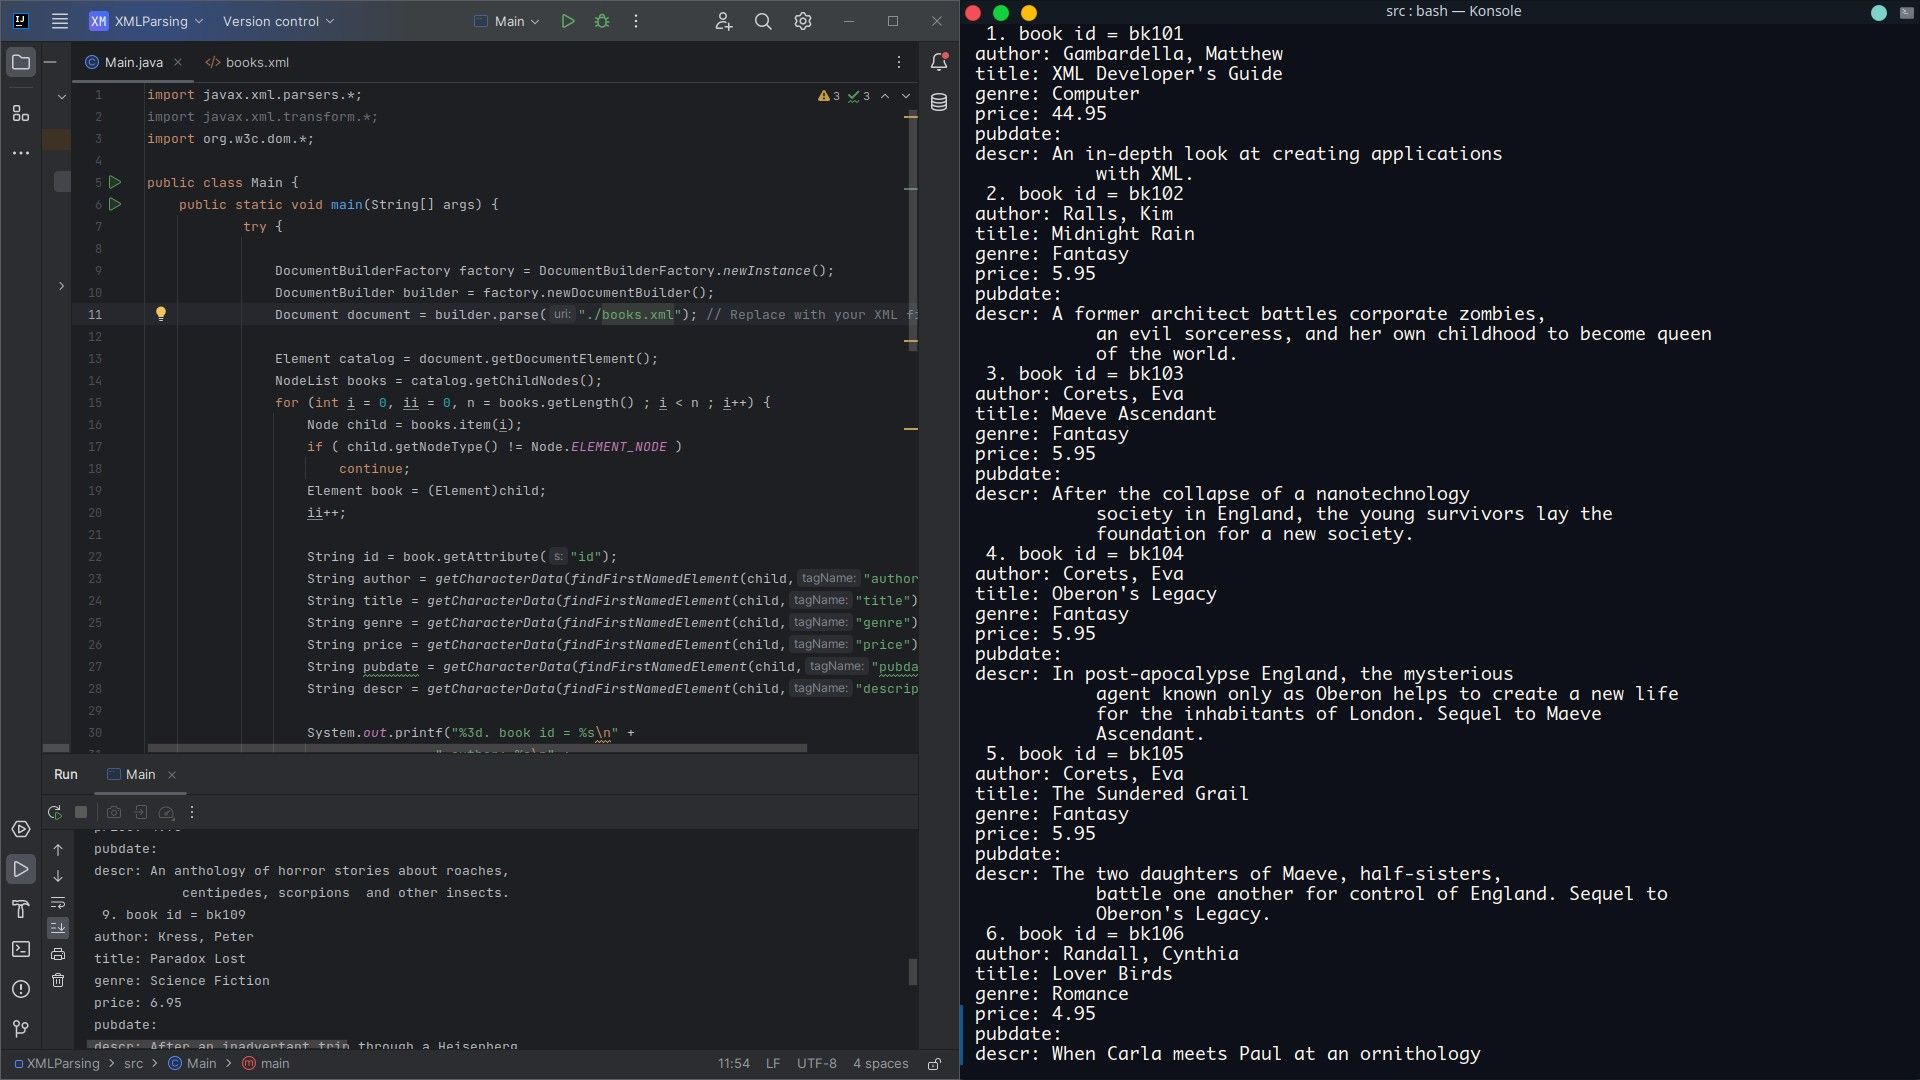Open Search Everywhere with the magnifier icon
The height and width of the screenshot is (1080, 1920).
tap(763, 20)
